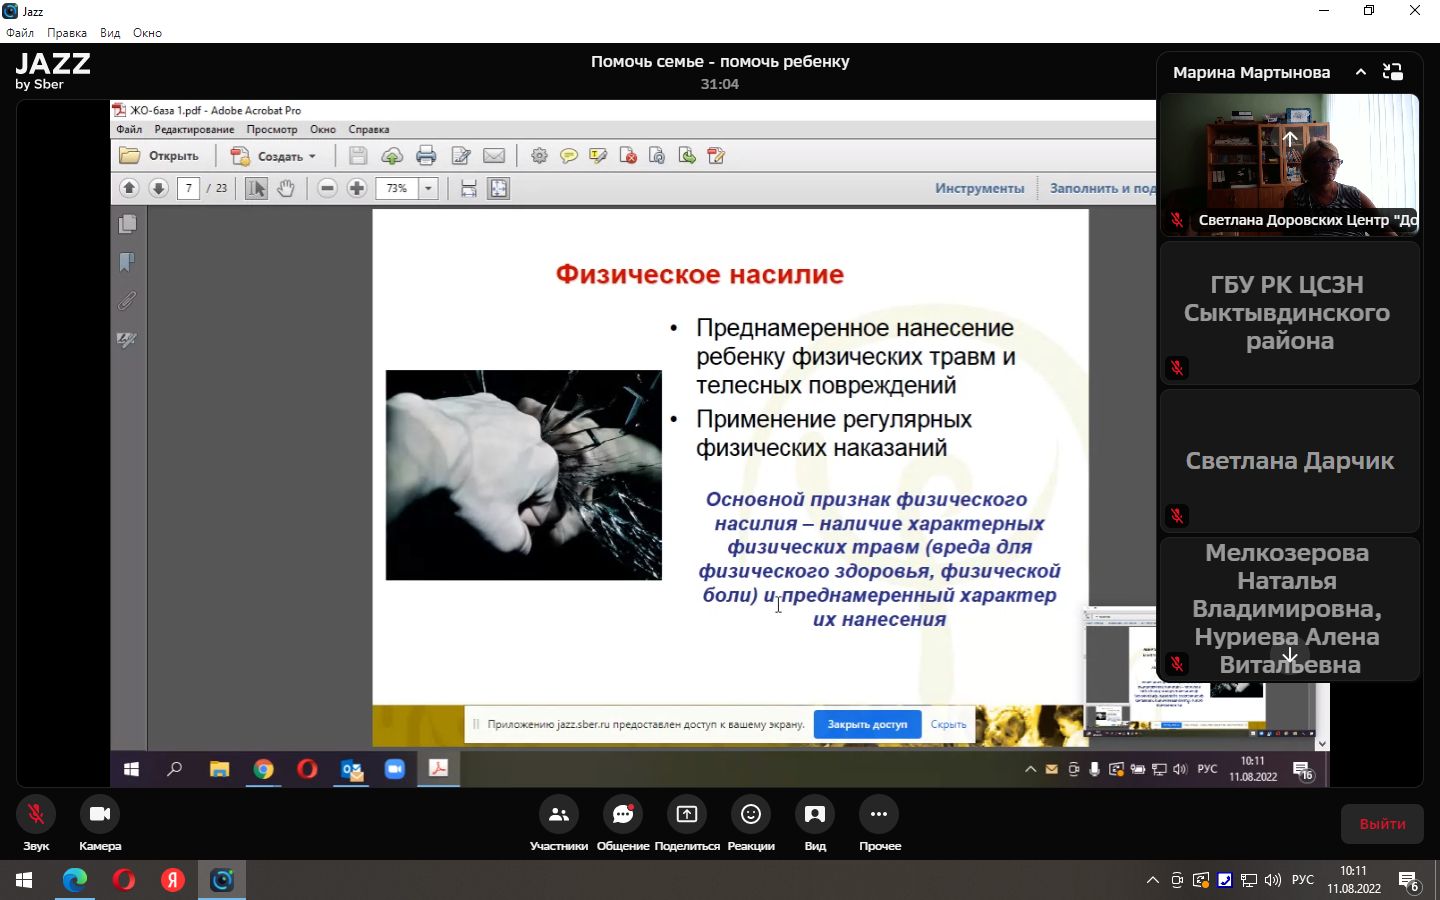Screen dimensions: 1440x900
Task: Leave the meeting with the Выйти button
Action: [x=1382, y=824]
